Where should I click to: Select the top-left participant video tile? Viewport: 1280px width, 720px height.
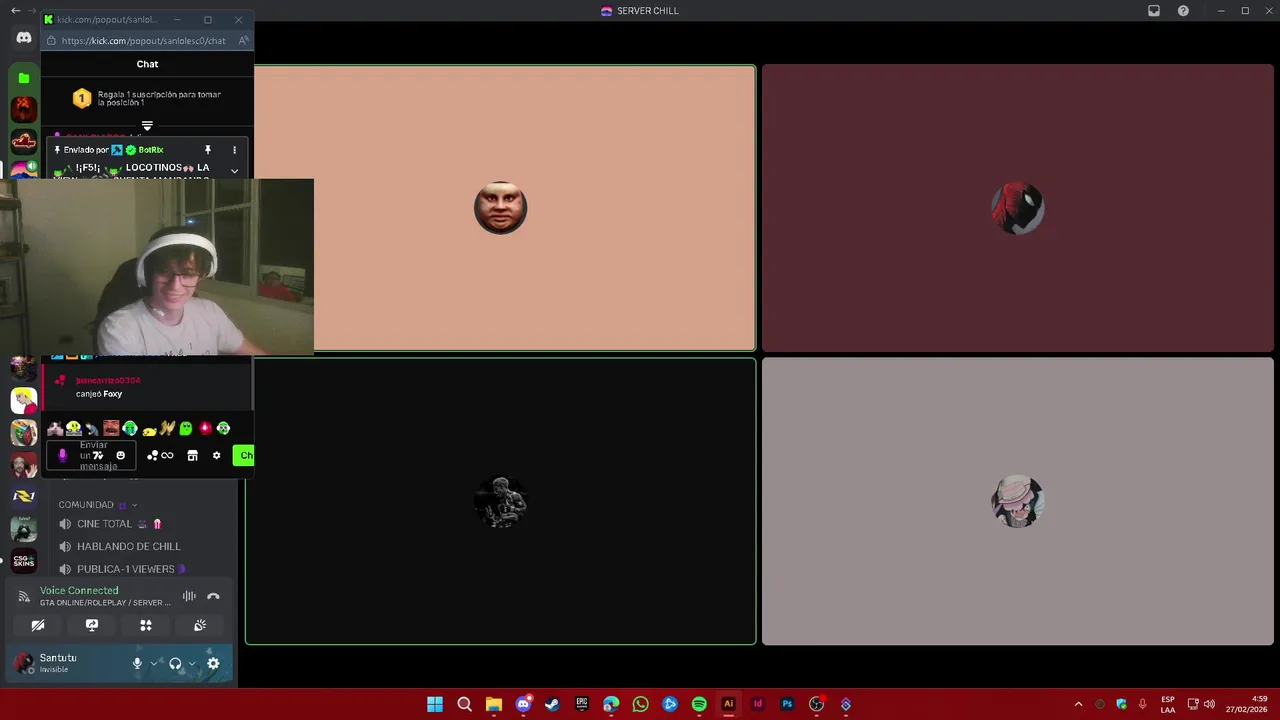(x=500, y=208)
